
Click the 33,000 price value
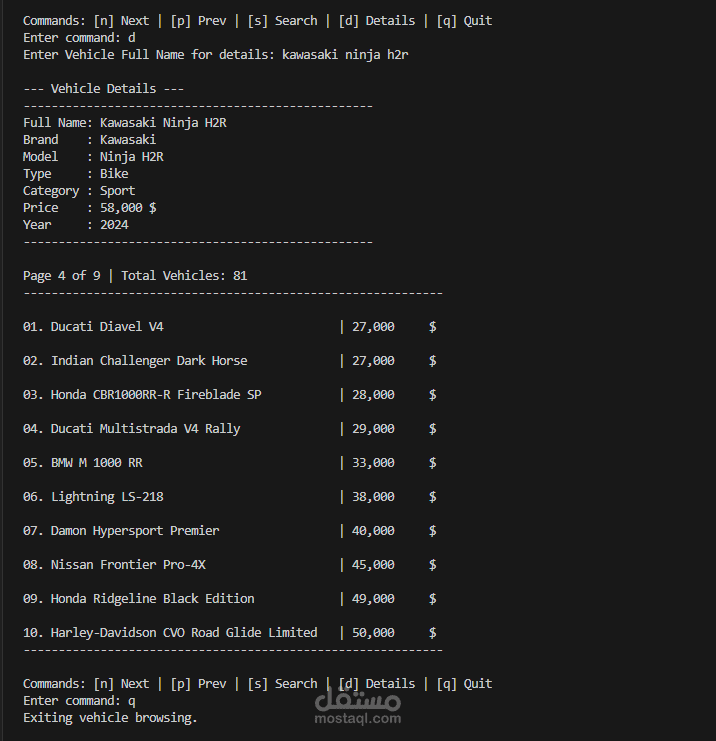click(373, 463)
